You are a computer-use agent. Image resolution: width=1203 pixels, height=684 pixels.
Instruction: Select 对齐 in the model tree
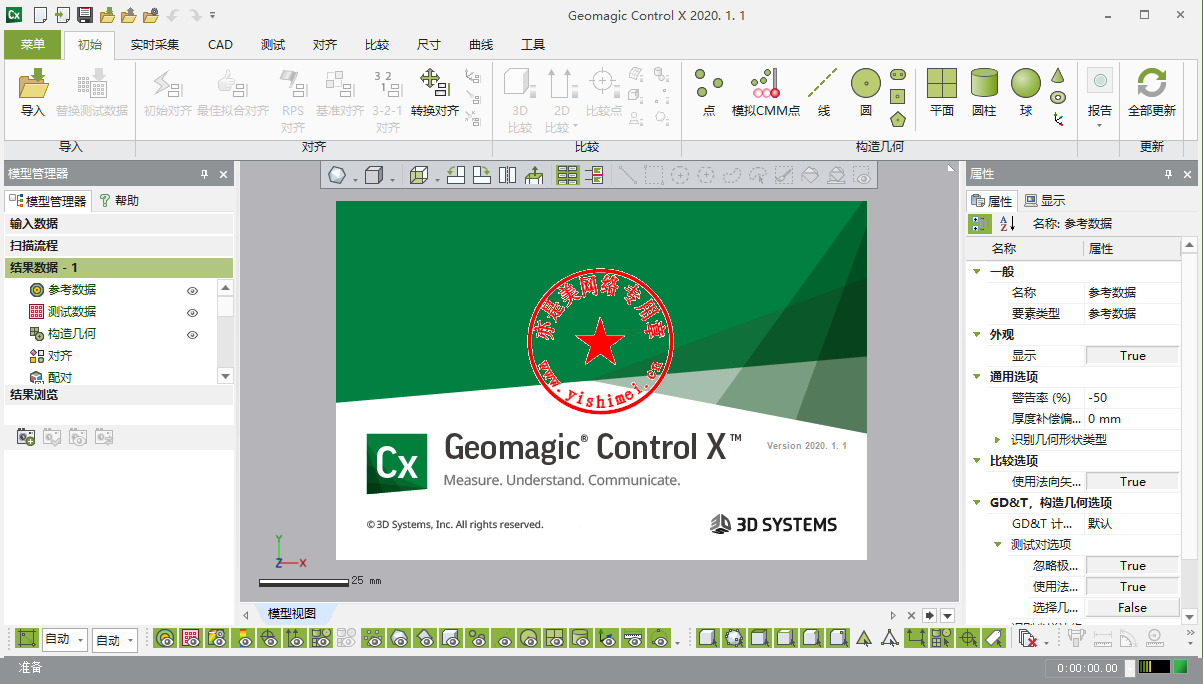click(x=60, y=356)
